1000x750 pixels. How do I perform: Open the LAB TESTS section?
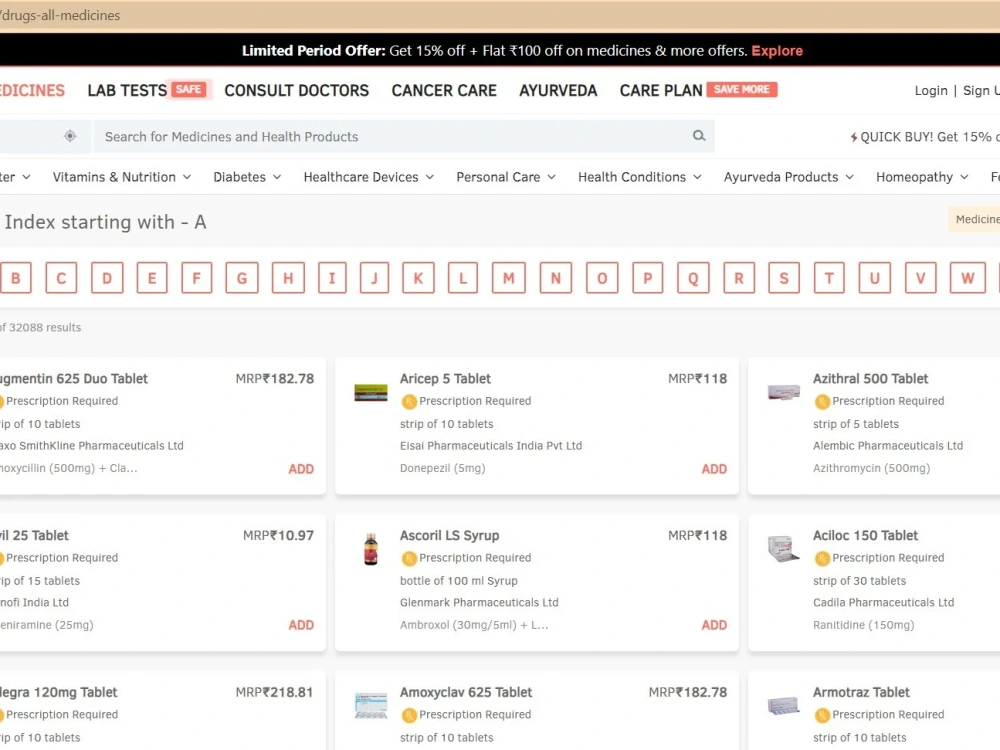(127, 91)
